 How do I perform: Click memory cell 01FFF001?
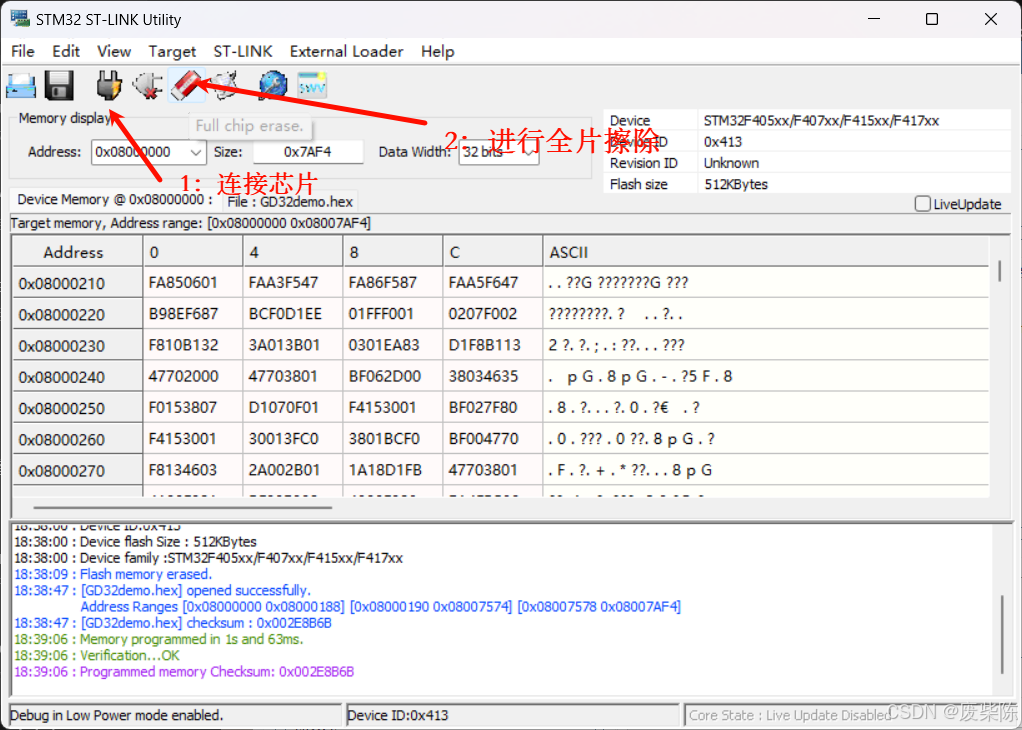(392, 314)
